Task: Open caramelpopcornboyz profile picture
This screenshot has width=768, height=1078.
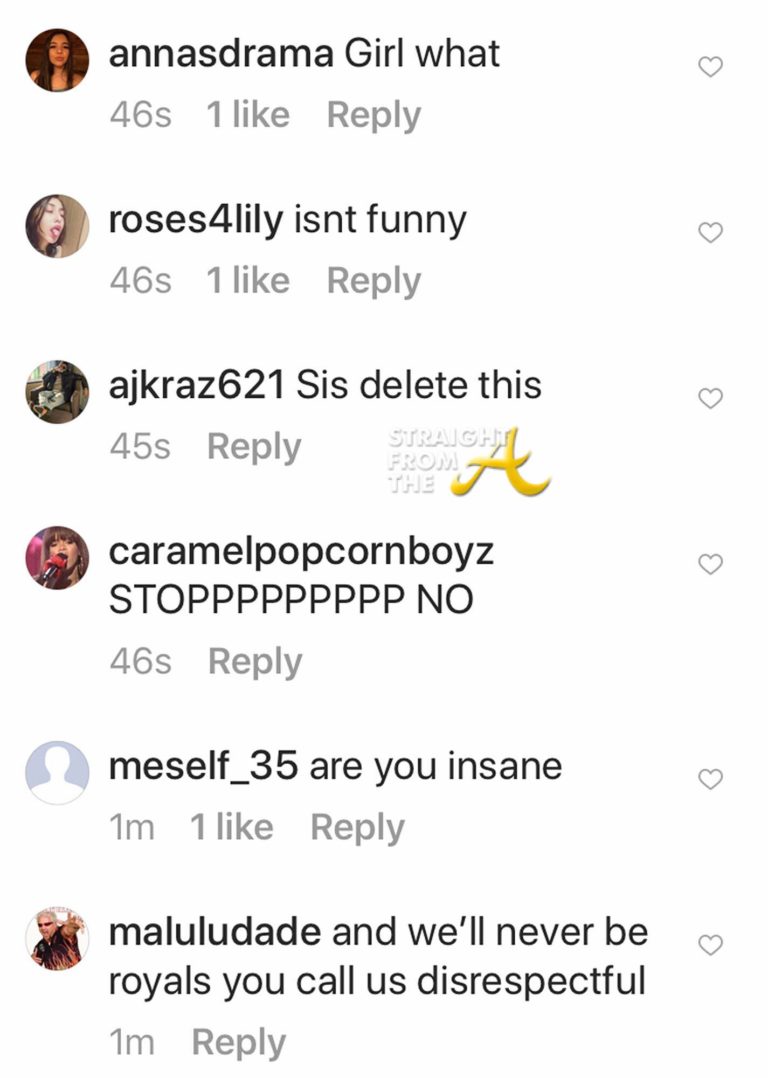Action: click(57, 558)
